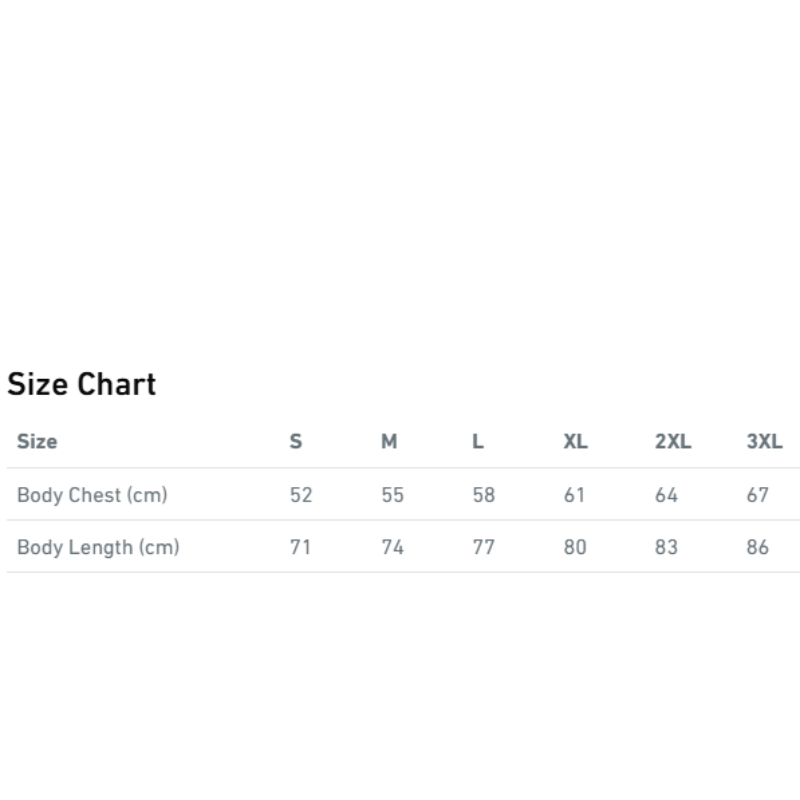Click chest value 55 for size M
The width and height of the screenshot is (800, 800).
(x=393, y=495)
